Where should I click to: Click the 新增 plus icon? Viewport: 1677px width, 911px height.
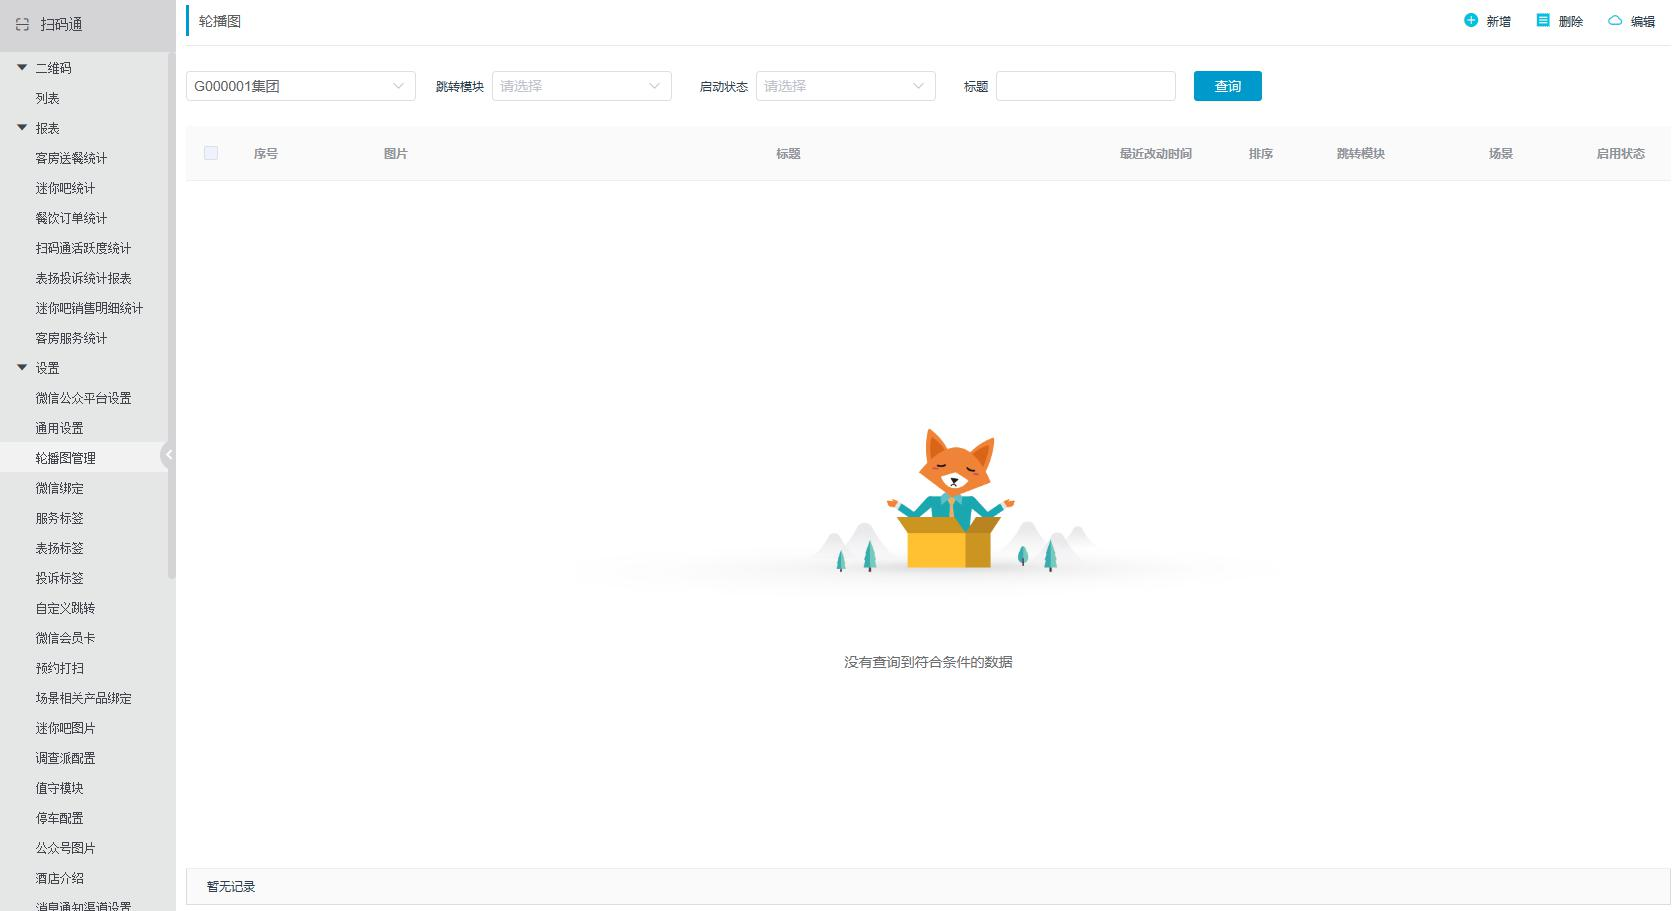pyautogui.click(x=1470, y=21)
